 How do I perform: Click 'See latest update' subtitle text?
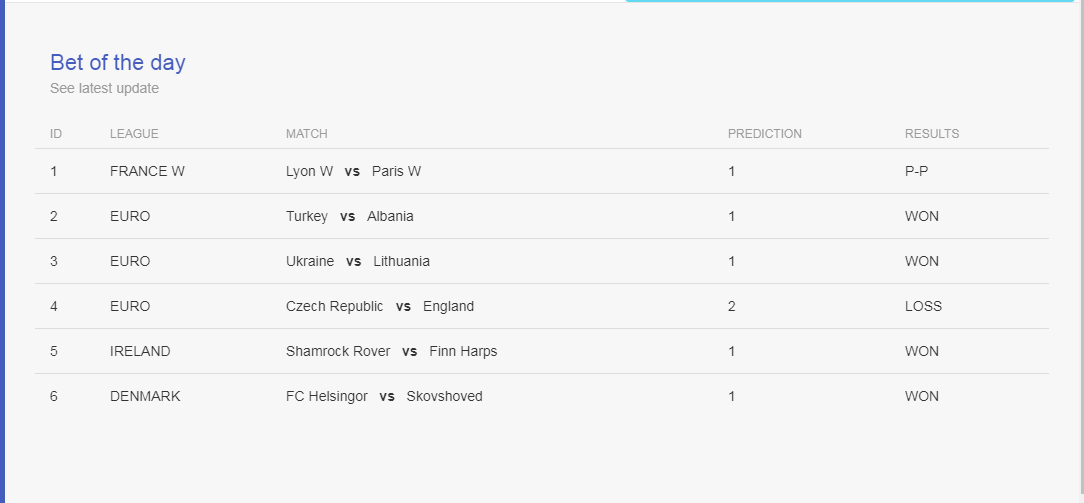[x=104, y=88]
